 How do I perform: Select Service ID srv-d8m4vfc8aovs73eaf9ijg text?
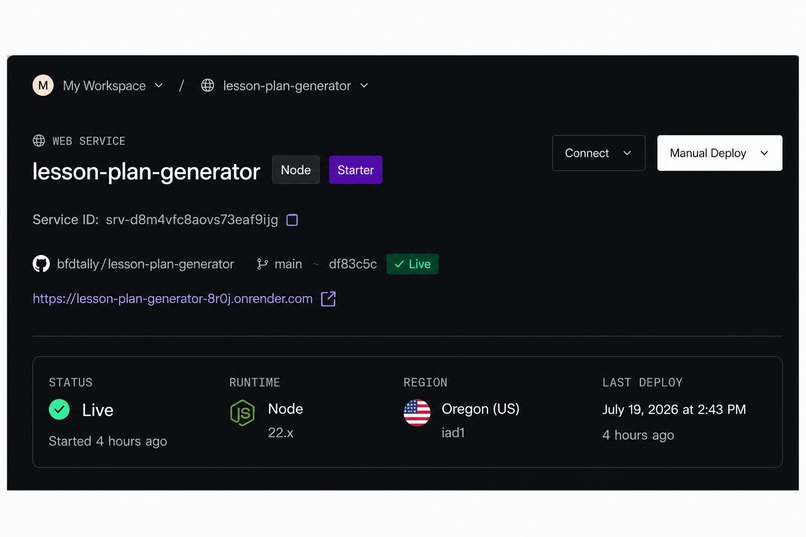(192, 220)
